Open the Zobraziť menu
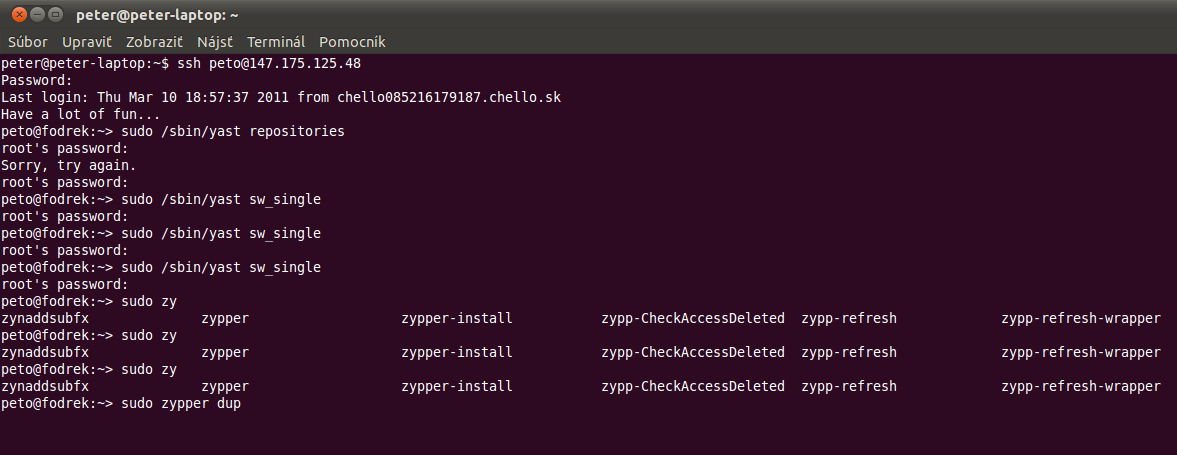The image size is (1177, 455). click(x=154, y=42)
